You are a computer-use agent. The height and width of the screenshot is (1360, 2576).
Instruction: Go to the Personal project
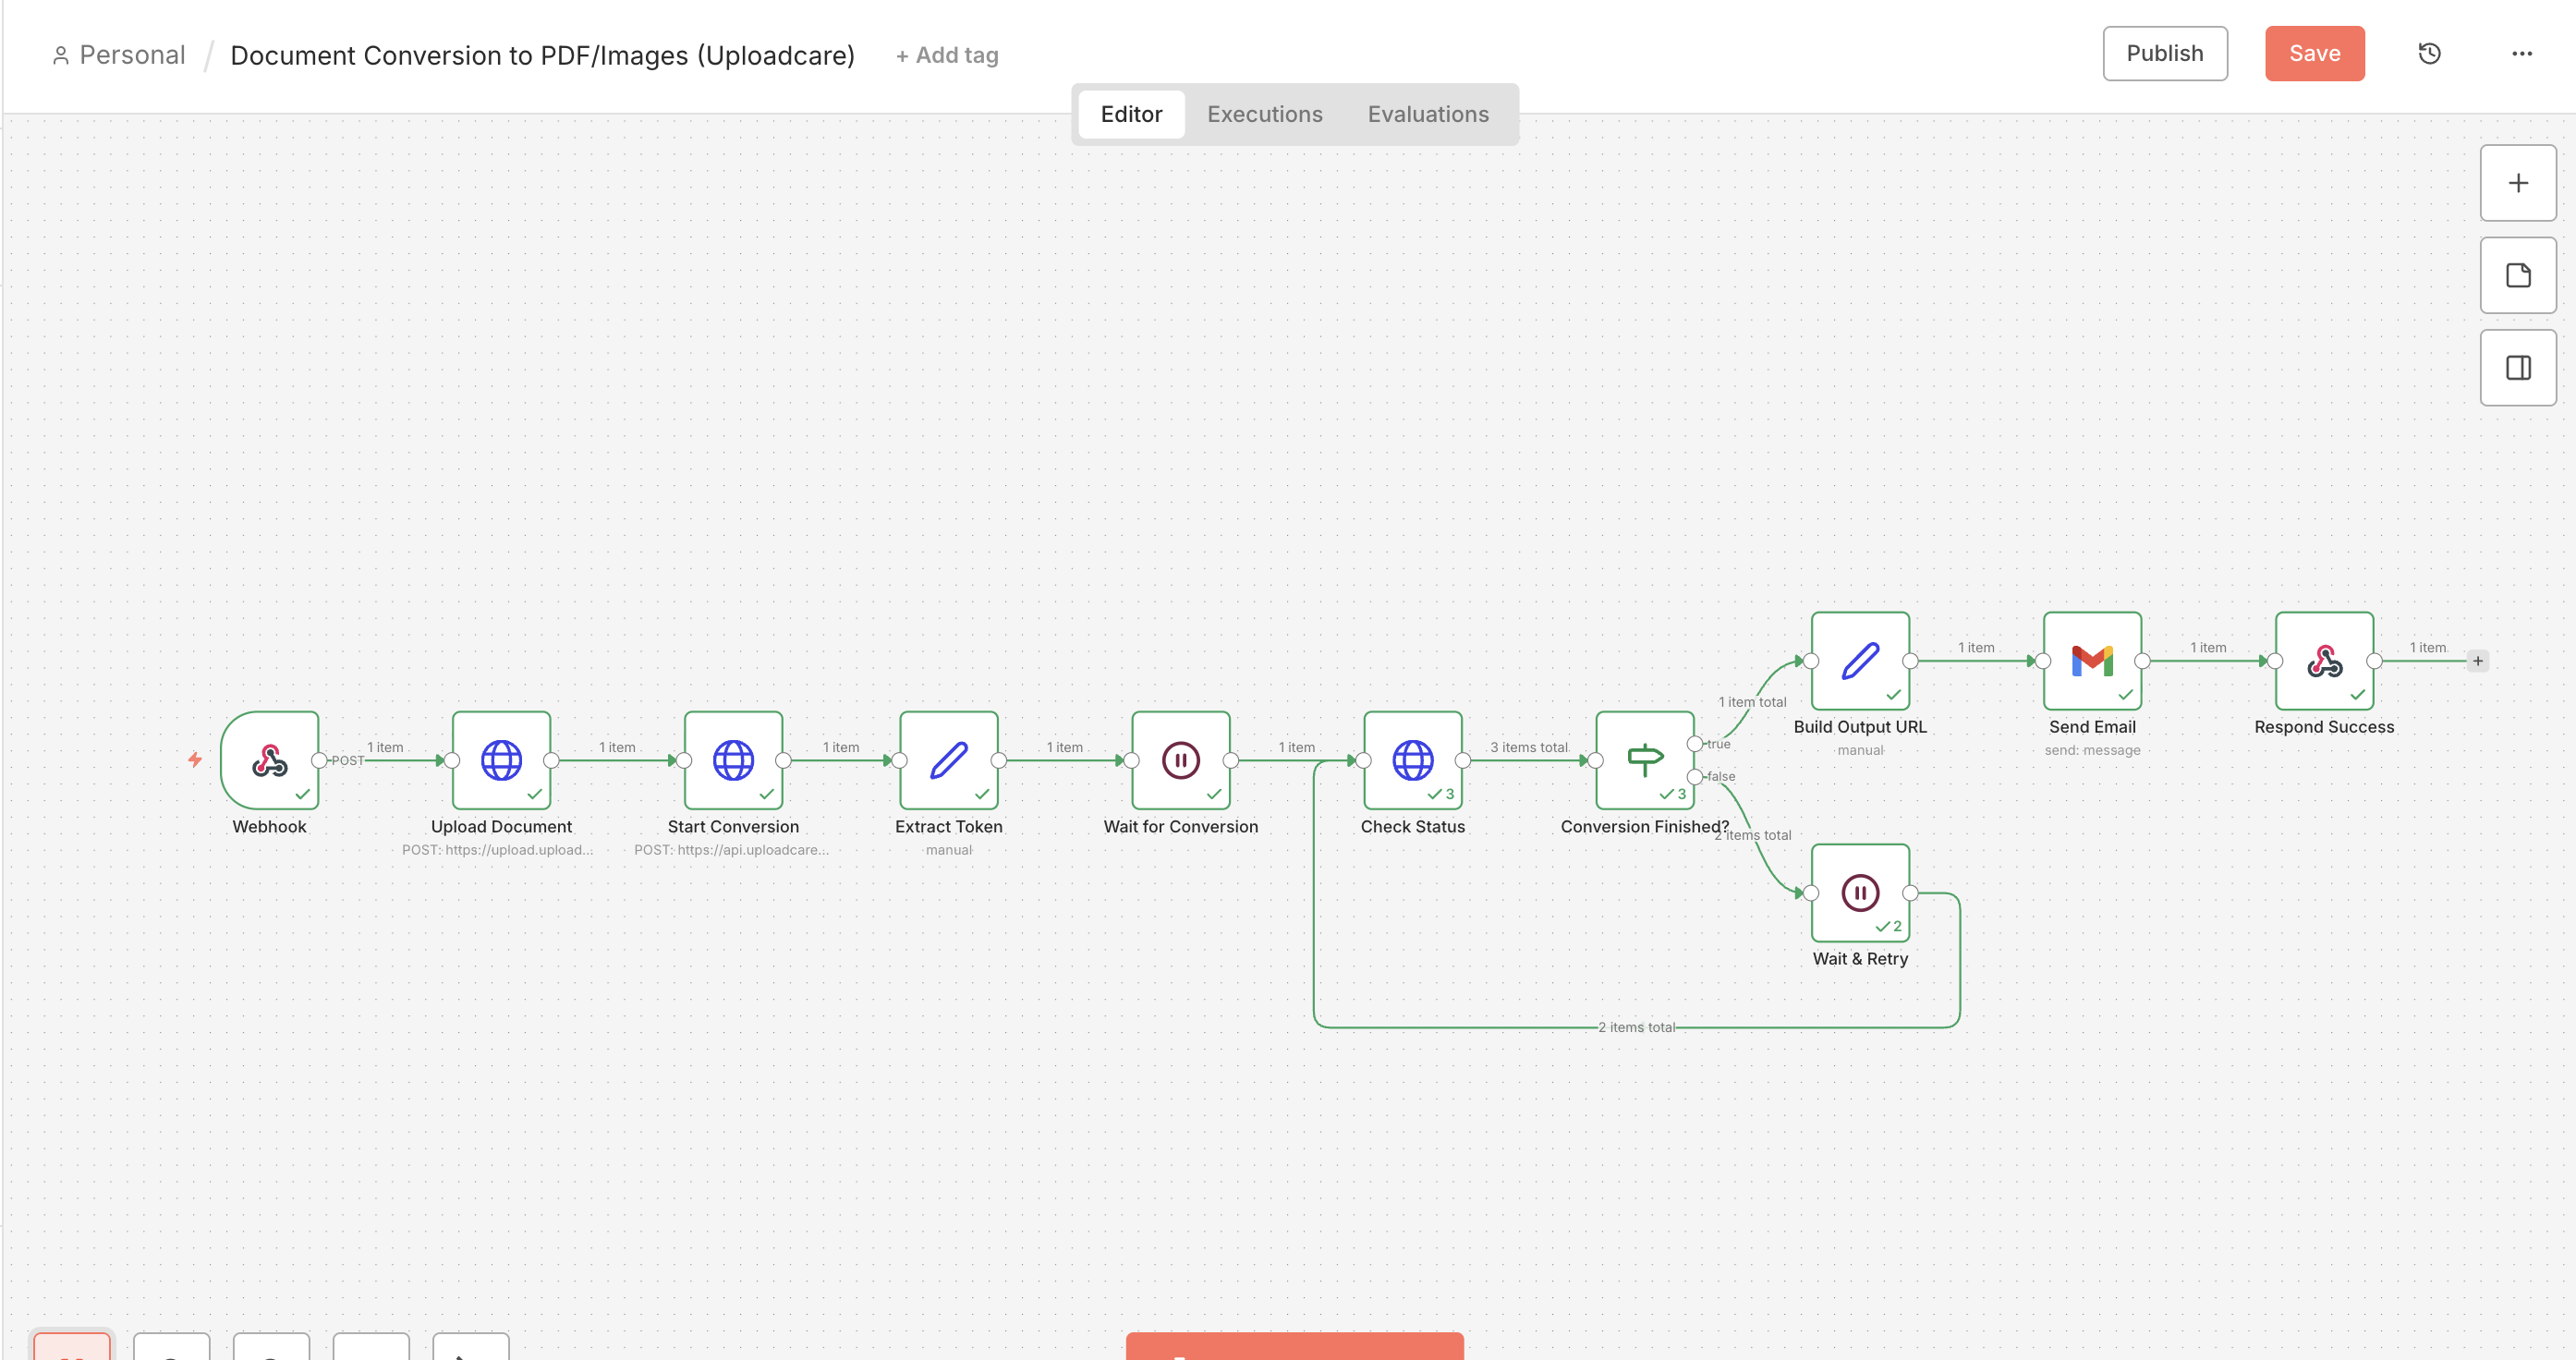coord(119,55)
